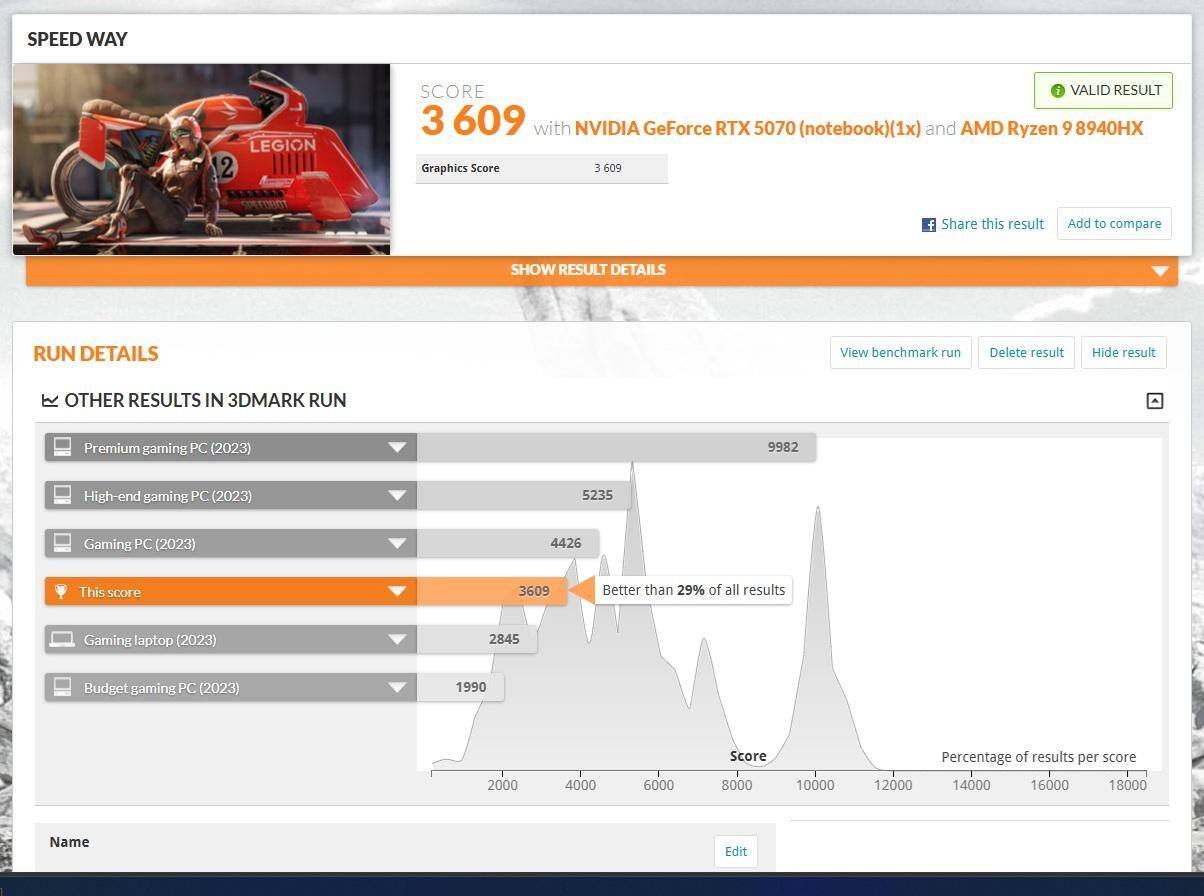Click the Gaming PC bar showing 4426
Screen dimensions: 1204x896
[508, 543]
